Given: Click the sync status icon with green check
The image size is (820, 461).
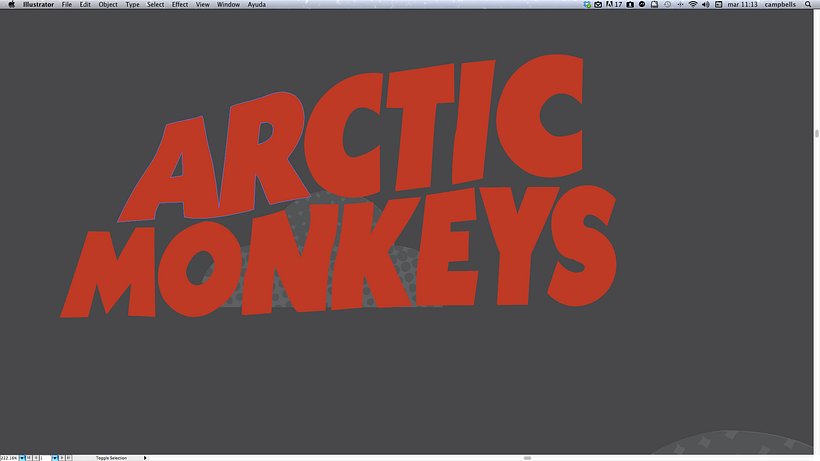Looking at the screenshot, I should [x=587, y=4].
